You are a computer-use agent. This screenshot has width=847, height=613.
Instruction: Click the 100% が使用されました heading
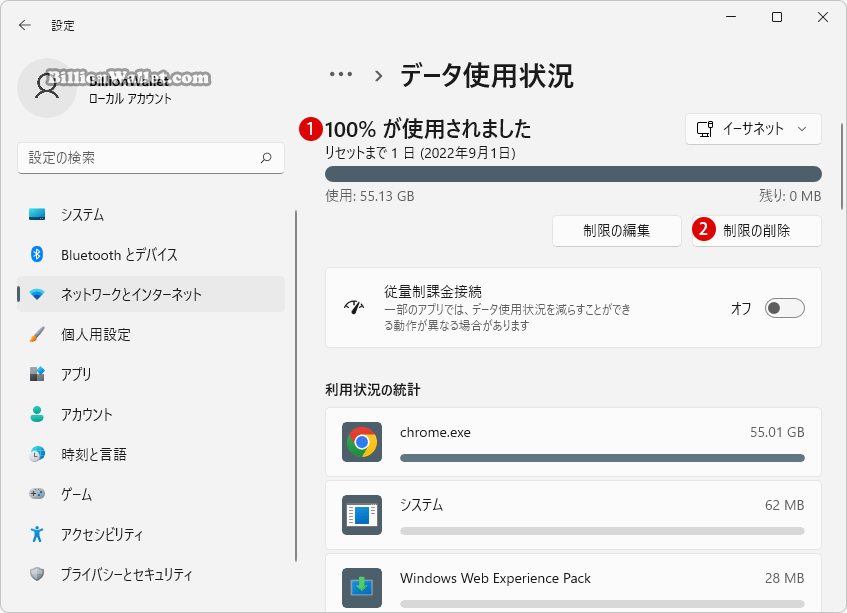[428, 129]
